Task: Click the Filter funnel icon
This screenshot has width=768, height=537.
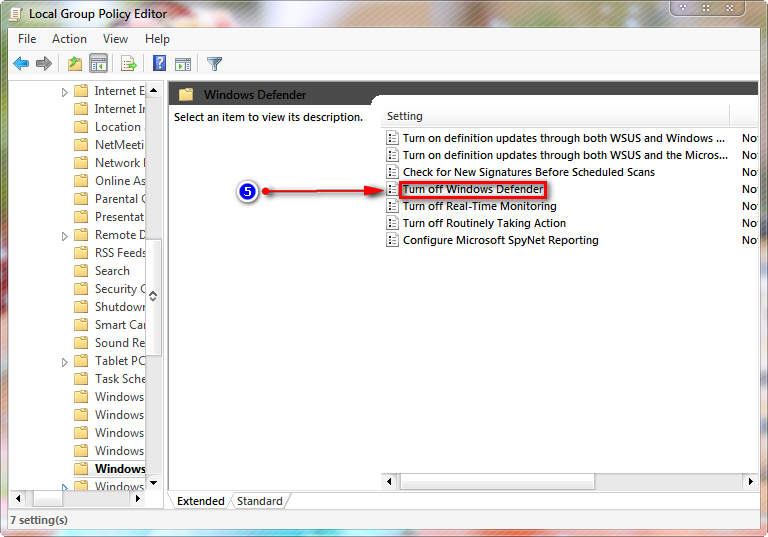Action: (x=215, y=64)
